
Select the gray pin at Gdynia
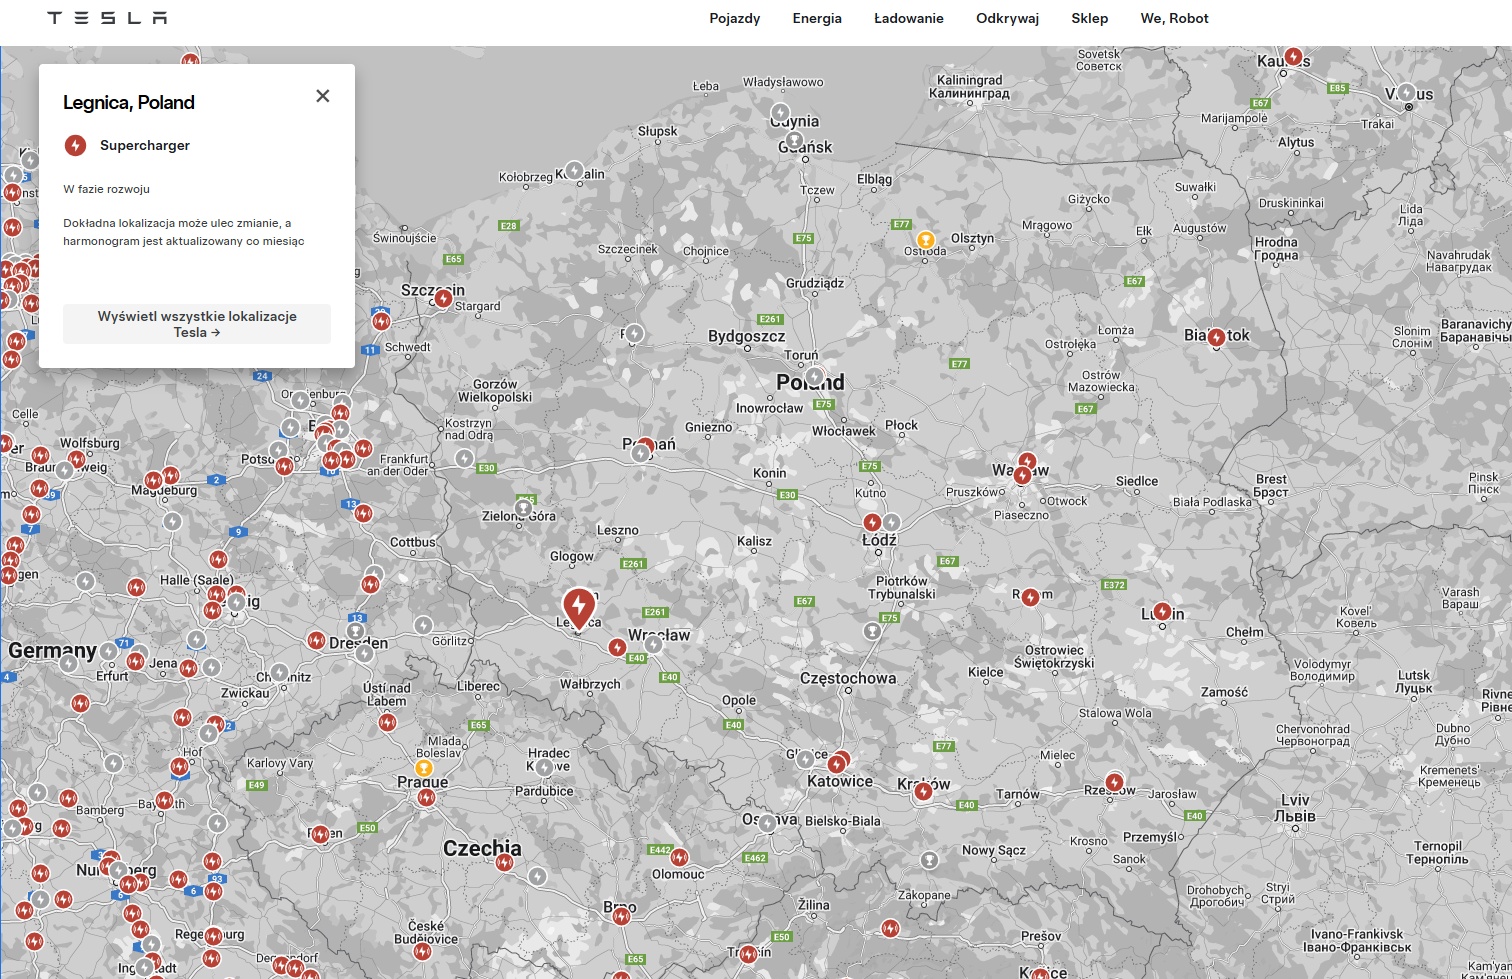780,112
